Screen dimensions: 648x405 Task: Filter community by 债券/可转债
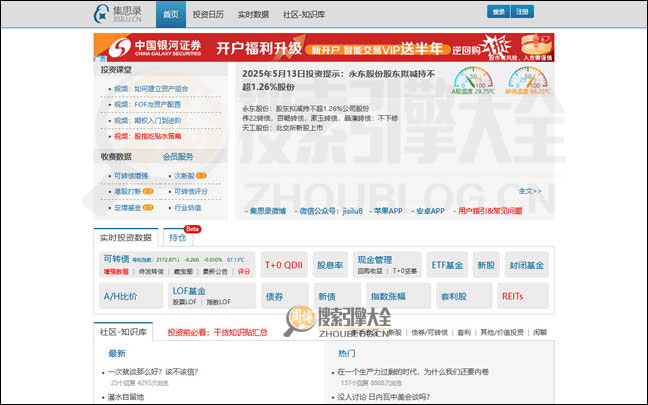[429, 332]
